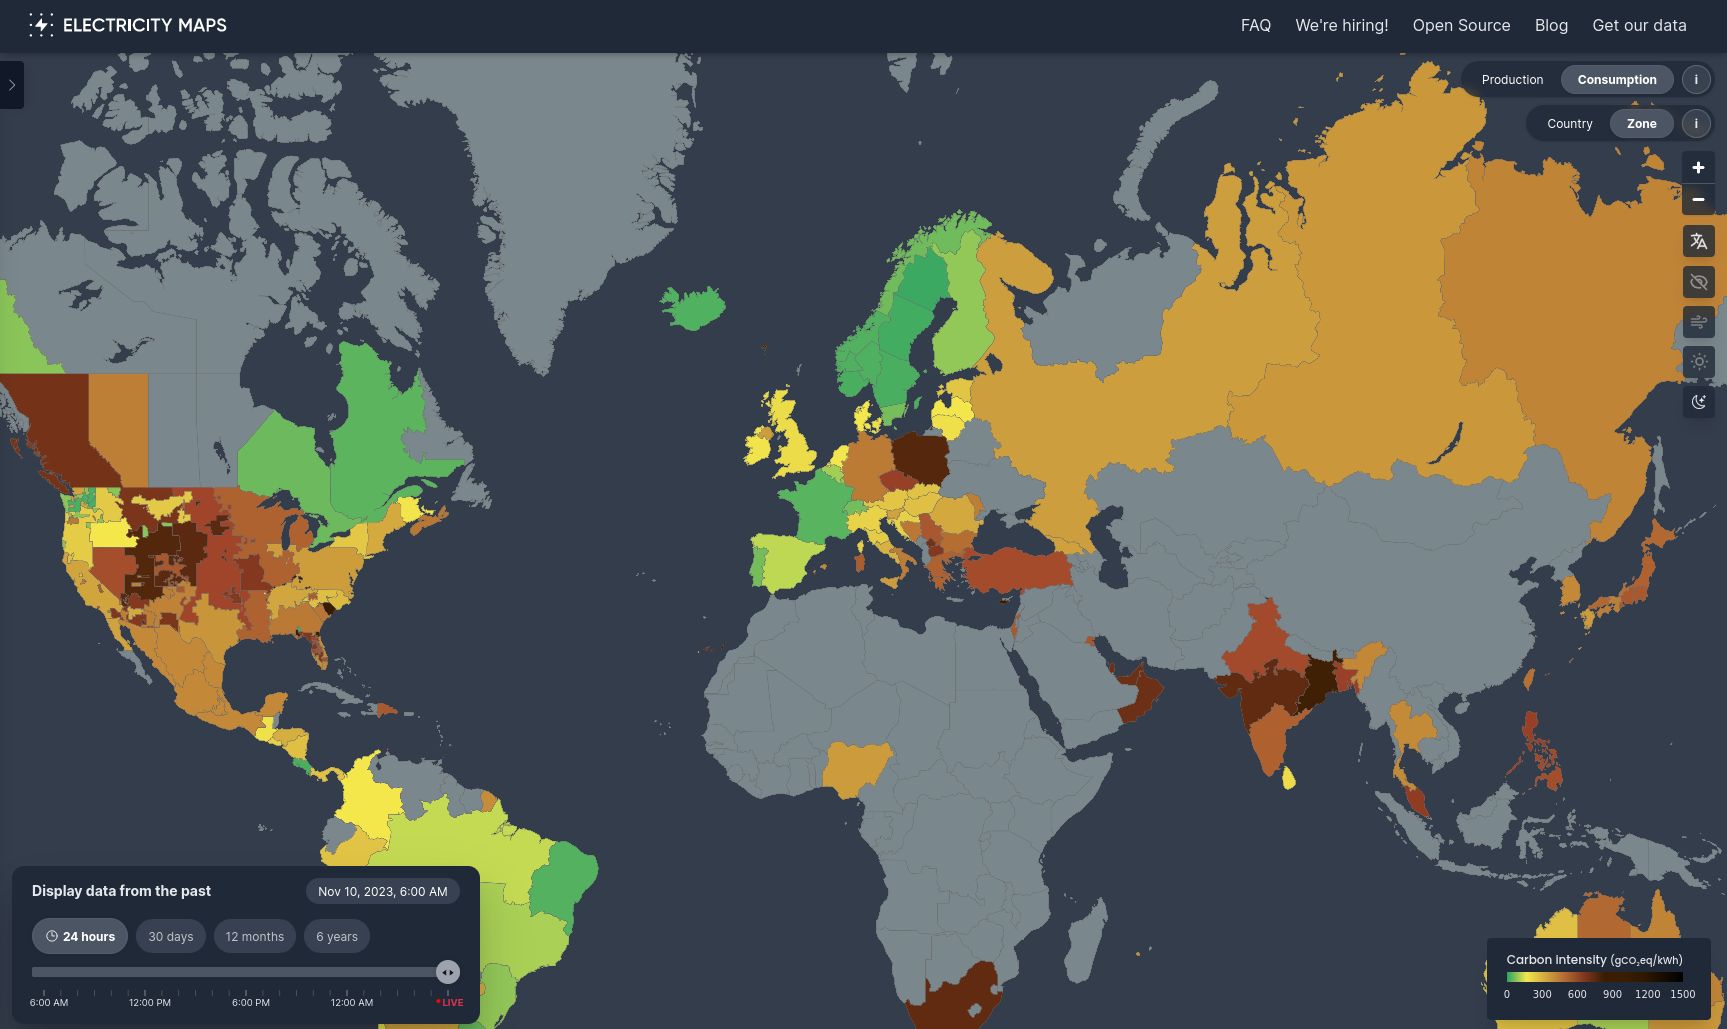Screen dimensions: 1727x1029
Task: Click the Electricity Maps lightning logo
Action: pyautogui.click(x=41, y=24)
